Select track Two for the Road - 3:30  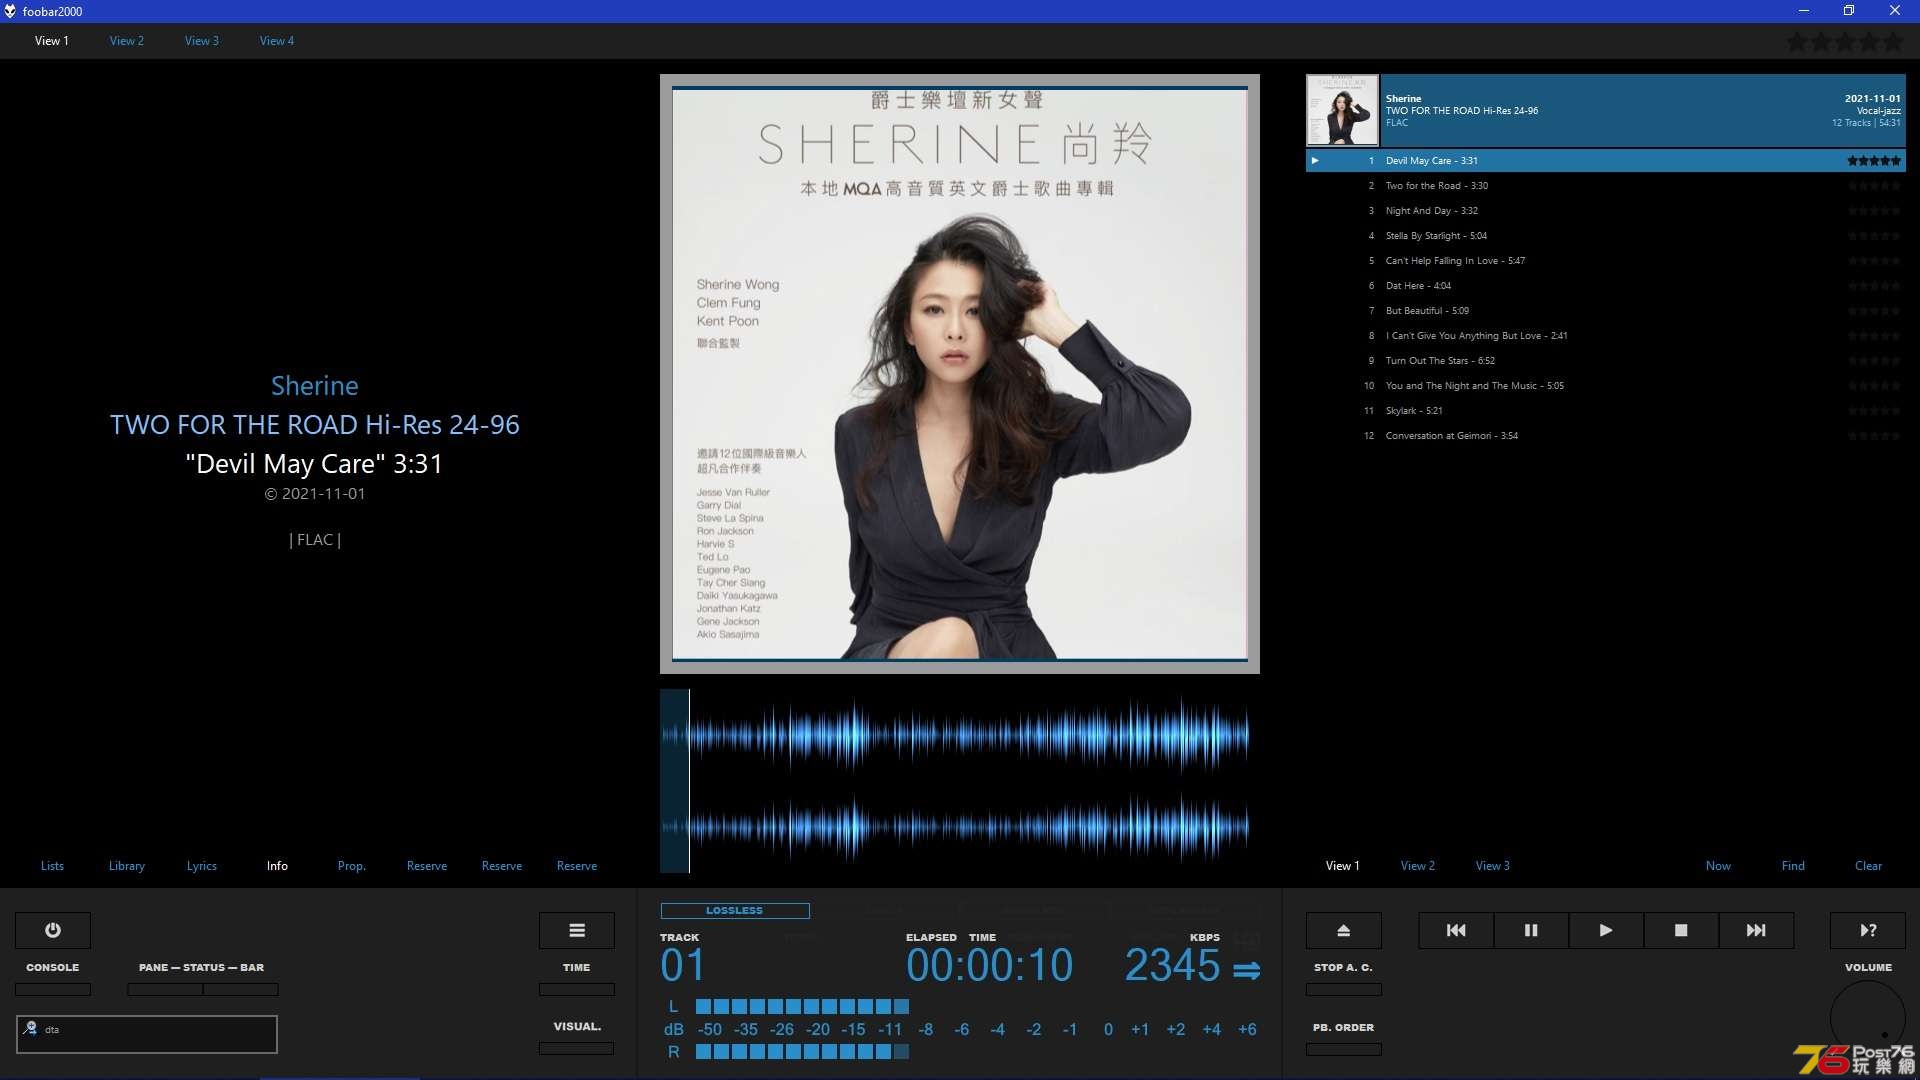[x=1606, y=186]
